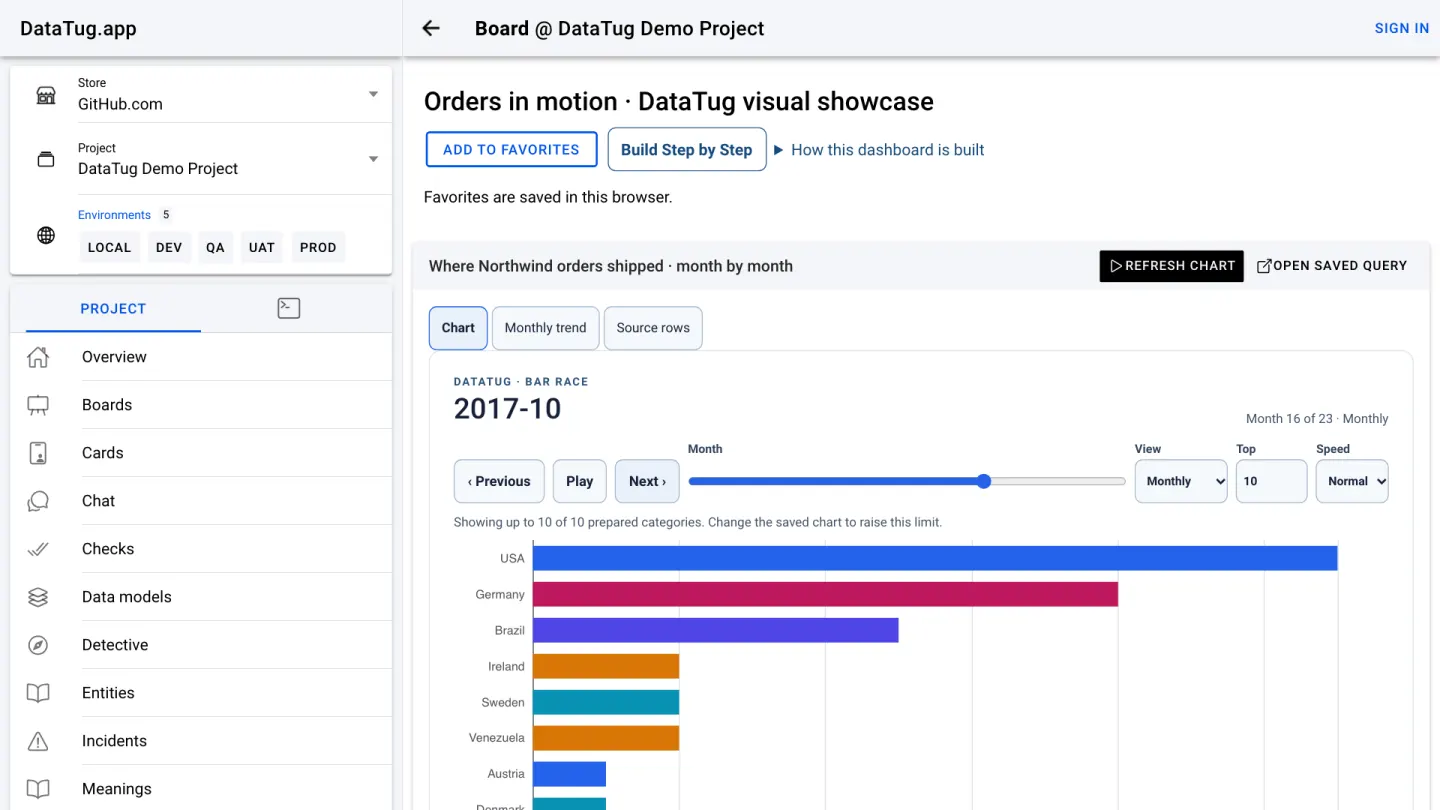The width and height of the screenshot is (1440, 810).
Task: Click the Overview home icon
Action: [38, 357]
